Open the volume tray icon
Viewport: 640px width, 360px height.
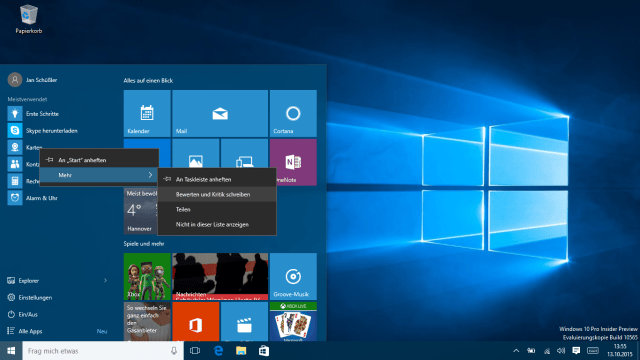(x=561, y=351)
